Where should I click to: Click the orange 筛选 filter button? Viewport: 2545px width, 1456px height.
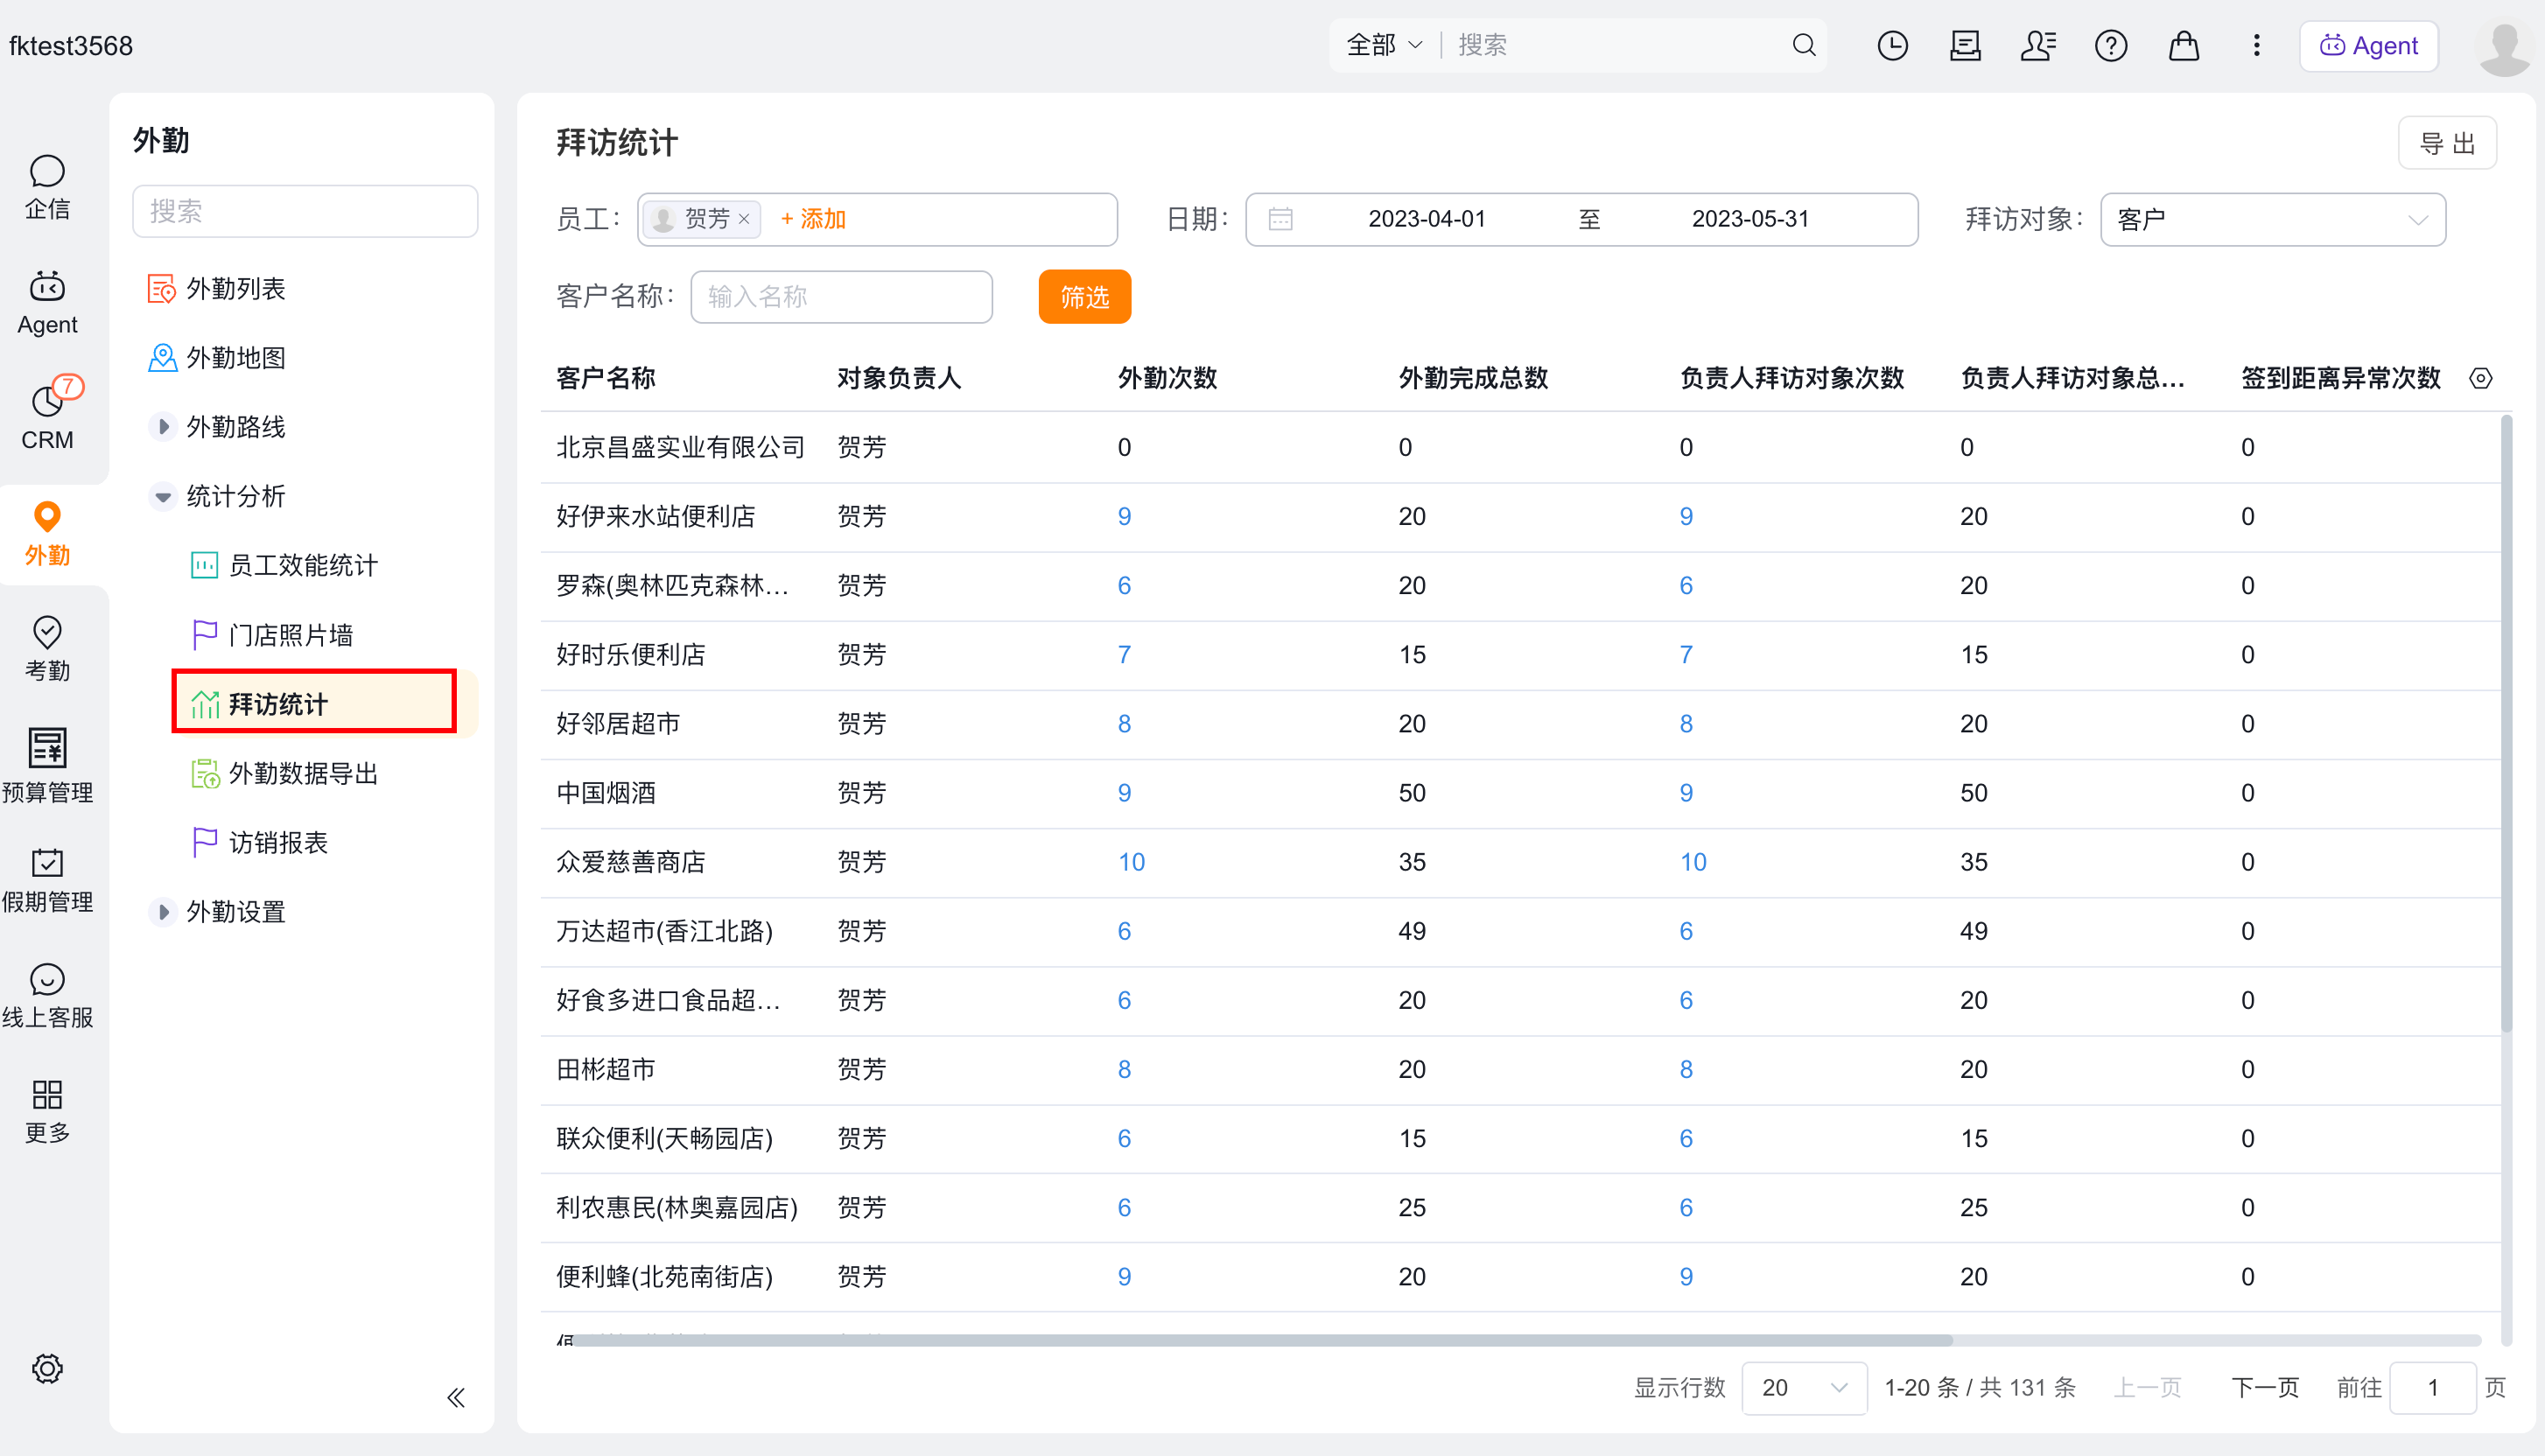pos(1084,297)
